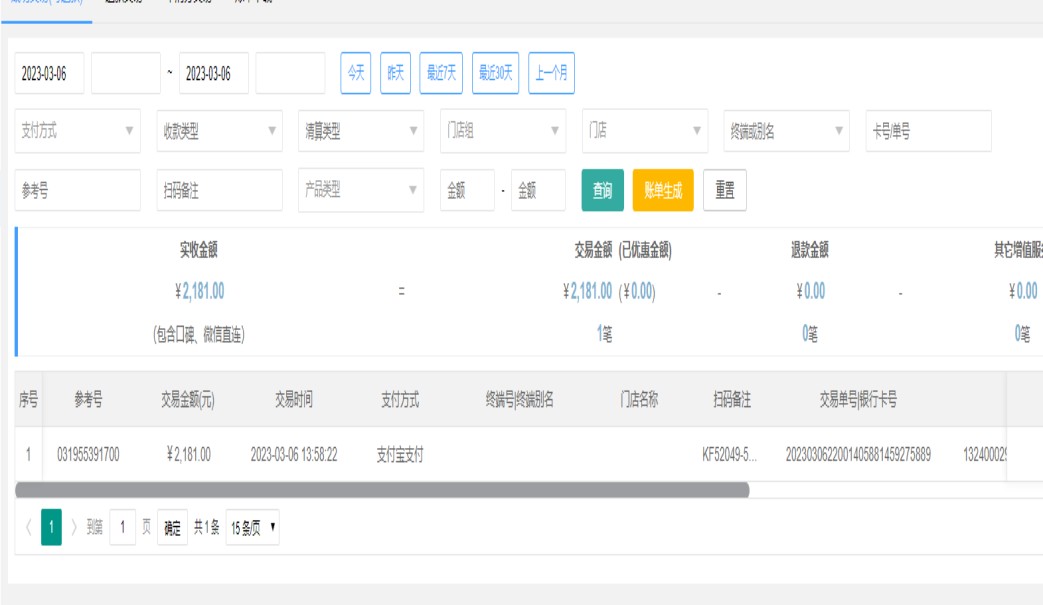Expand the 终端或别名 dropdown

click(x=786, y=131)
